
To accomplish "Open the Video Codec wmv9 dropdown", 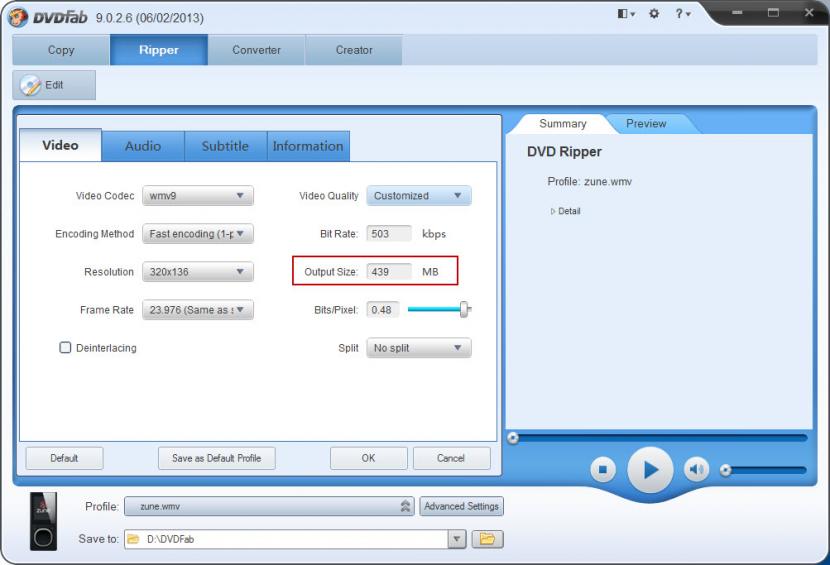I will tap(198, 196).
